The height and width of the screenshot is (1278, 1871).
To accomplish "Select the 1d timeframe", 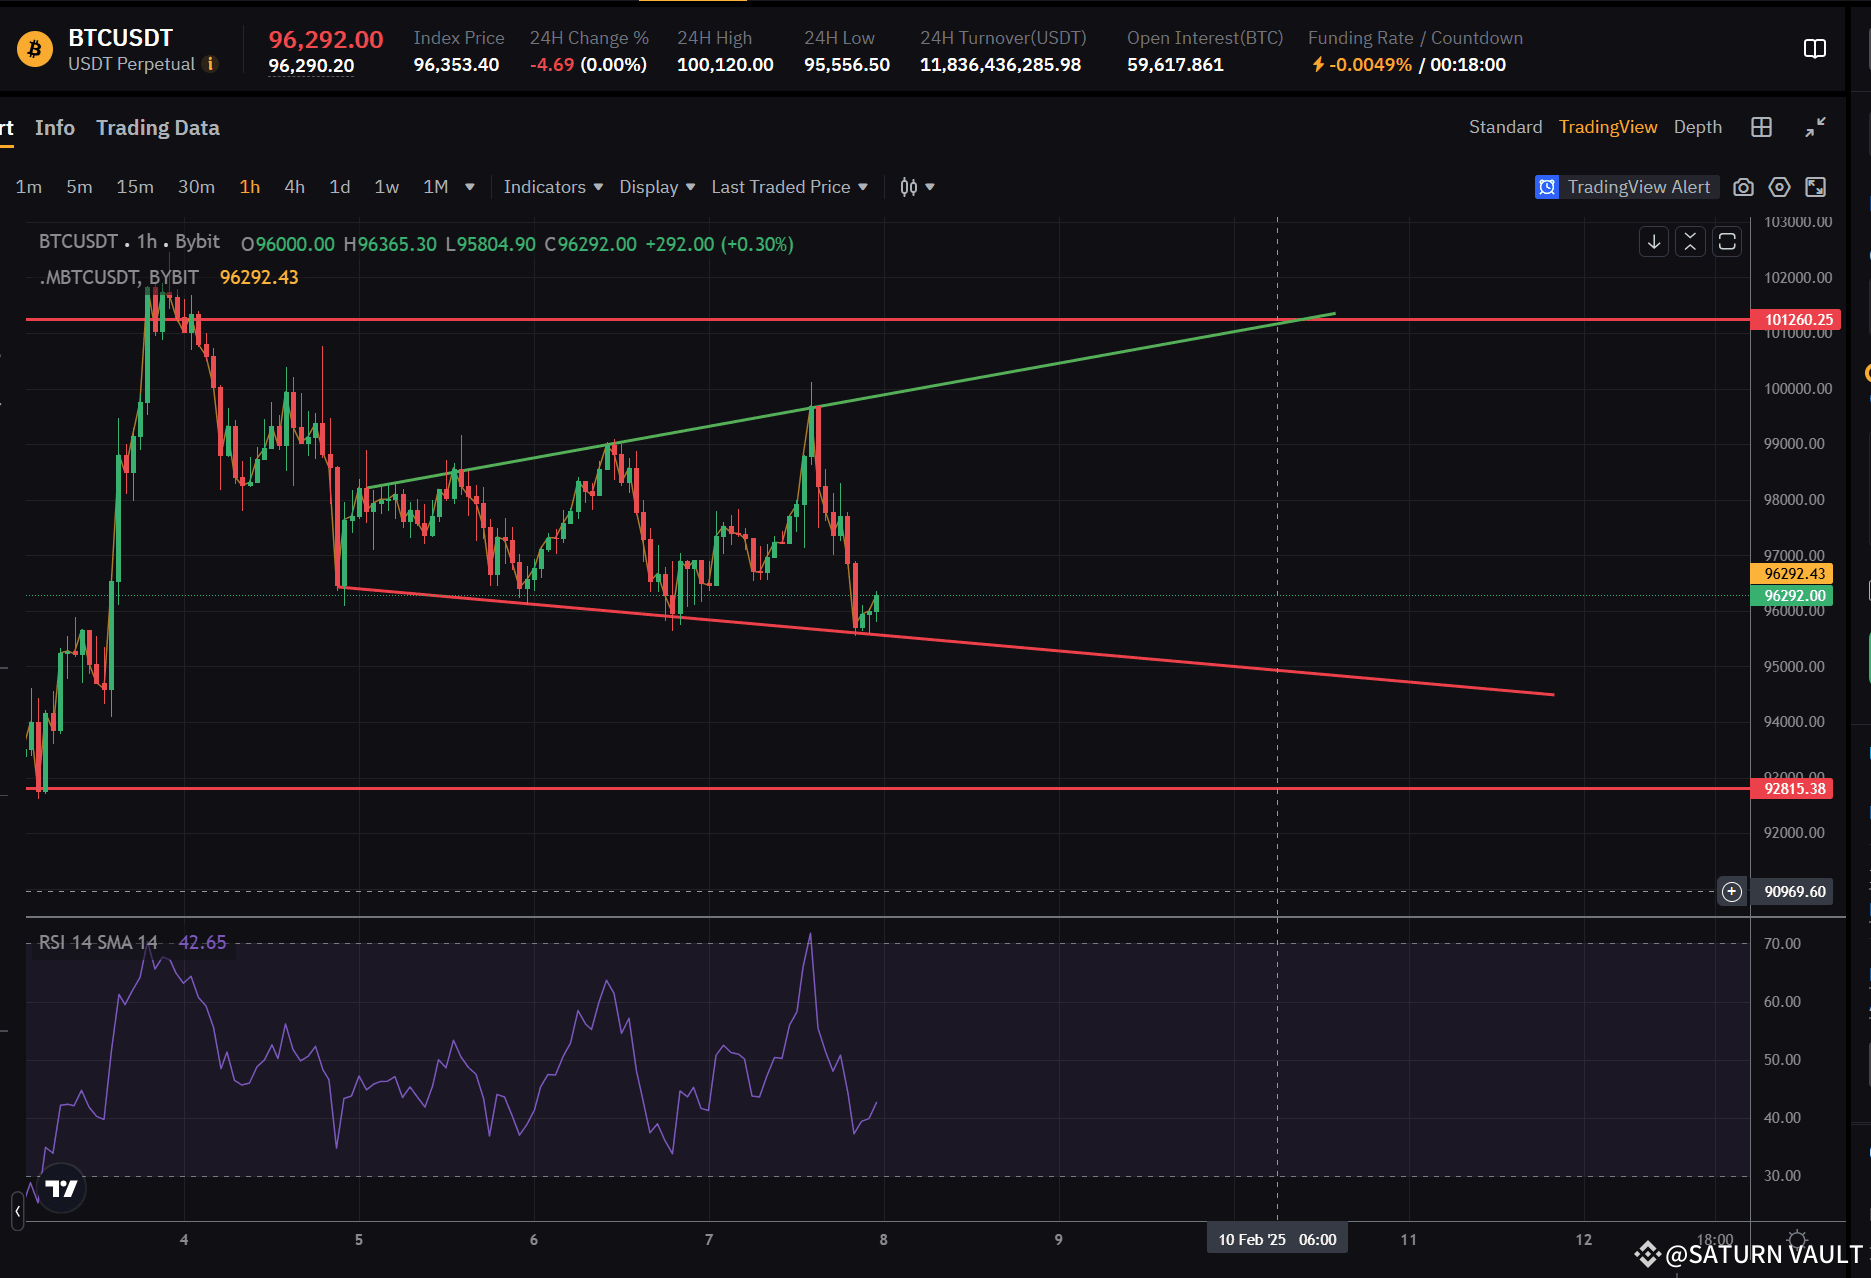I will point(340,187).
